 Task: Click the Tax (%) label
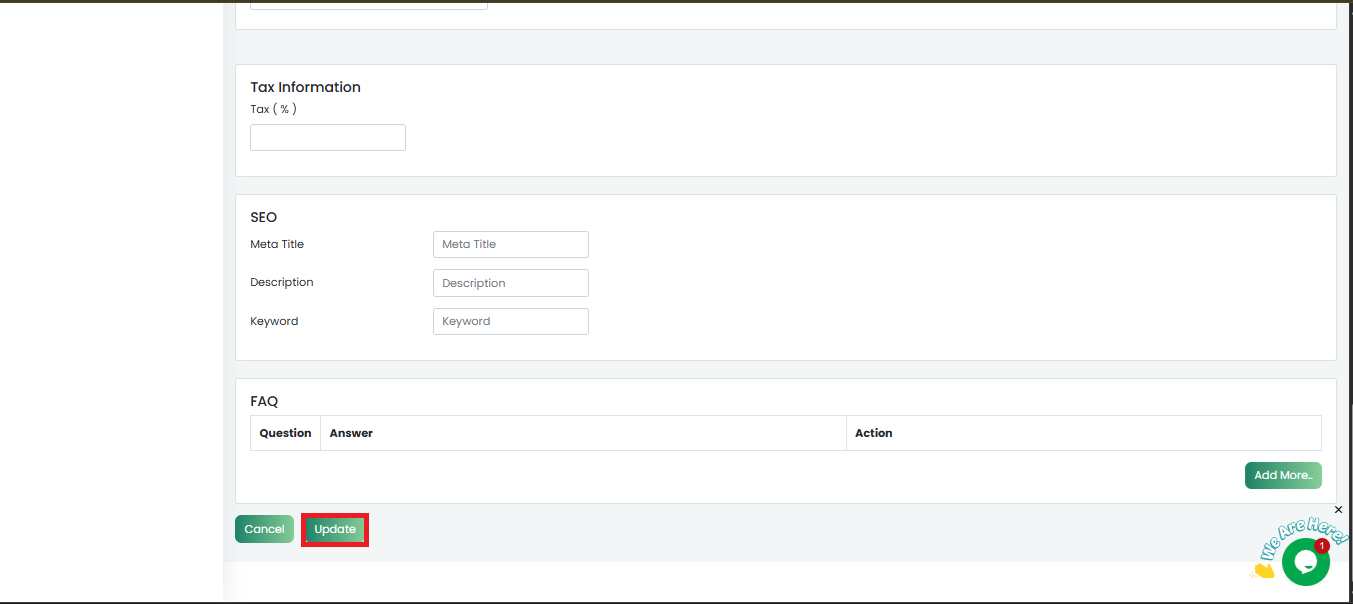pos(273,109)
